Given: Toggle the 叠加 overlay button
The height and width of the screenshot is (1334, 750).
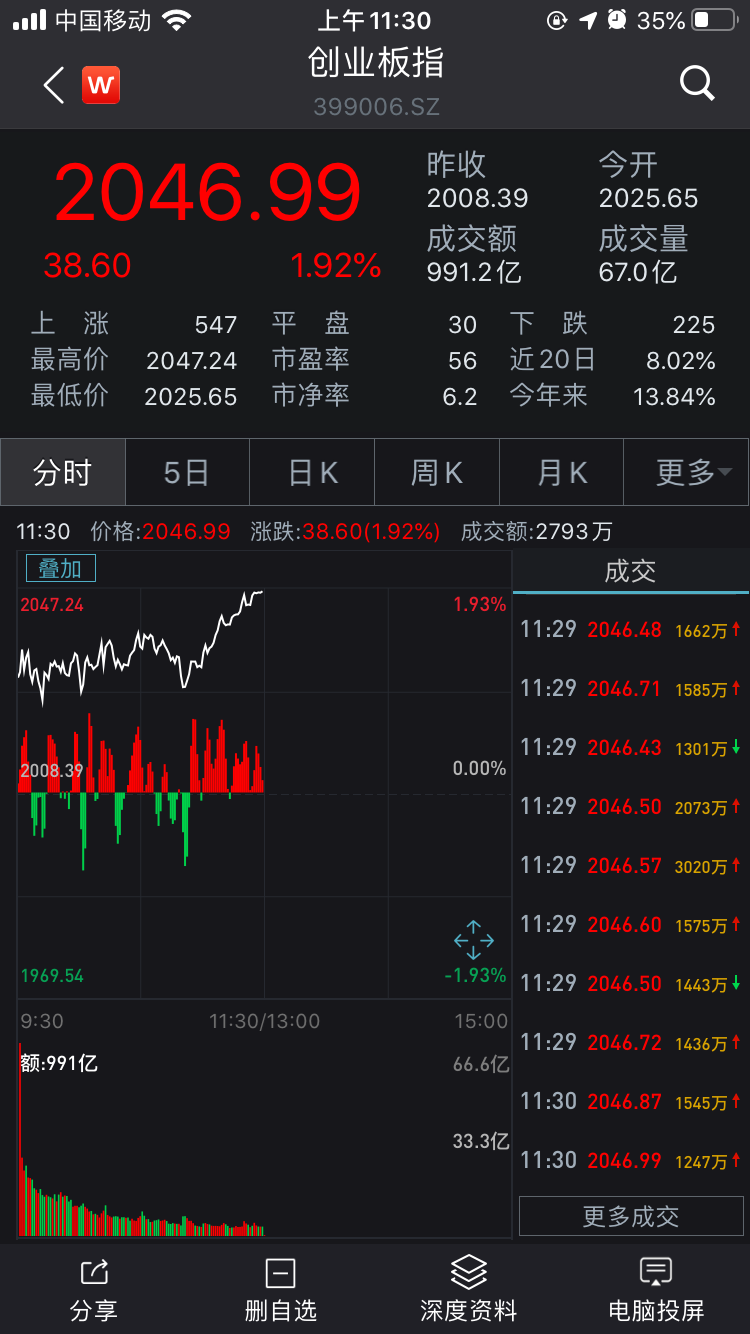Looking at the screenshot, I should (x=60, y=569).
